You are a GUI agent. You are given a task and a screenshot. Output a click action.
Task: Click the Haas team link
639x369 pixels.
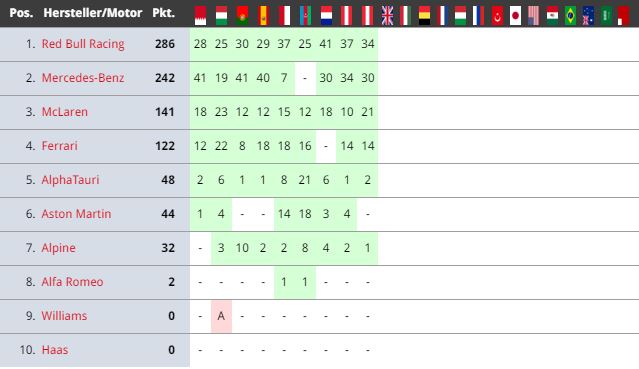point(55,350)
